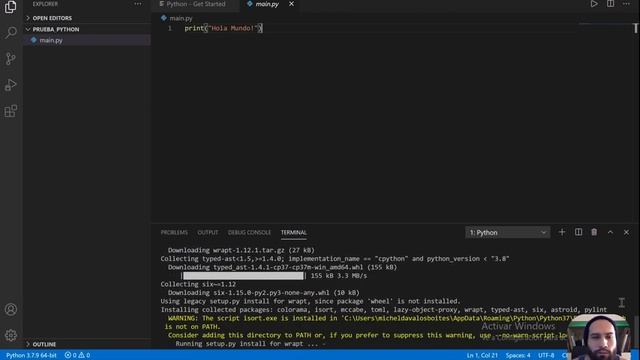Click the 'Downloading wrapt-1.12.1.tar.gz' terminal line

point(241,250)
